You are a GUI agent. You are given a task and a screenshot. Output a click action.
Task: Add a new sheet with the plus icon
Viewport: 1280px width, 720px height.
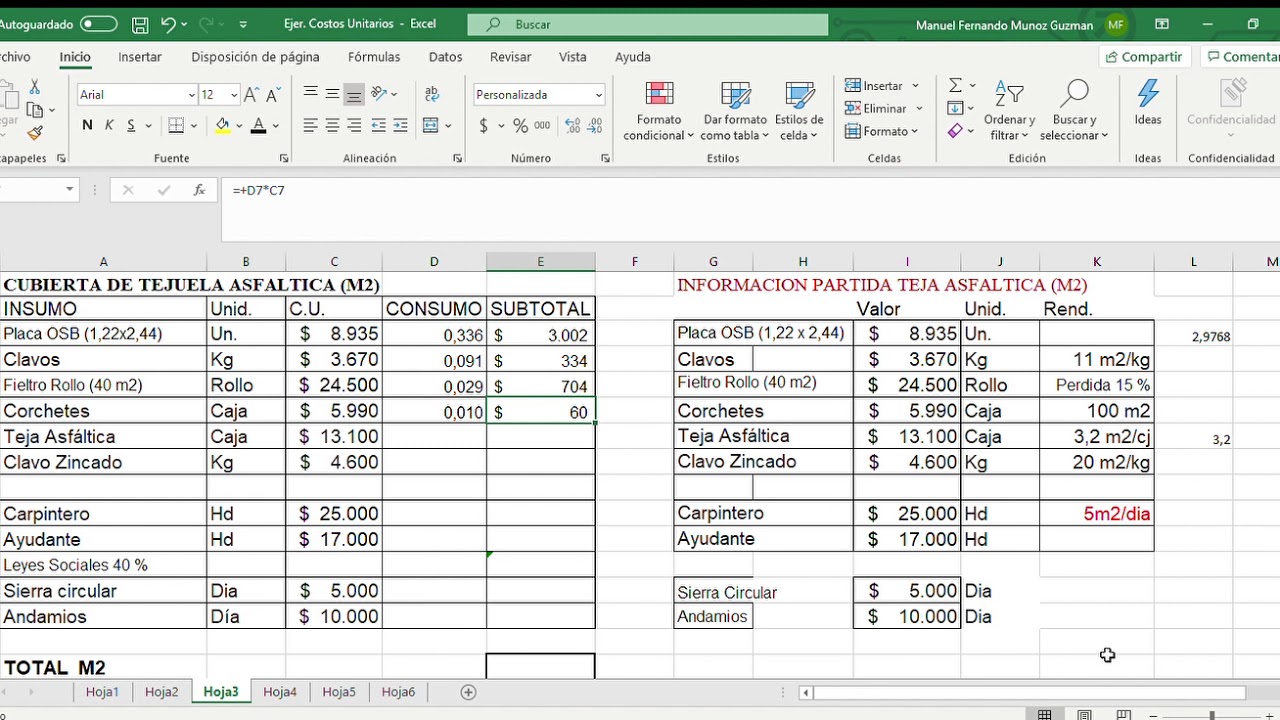point(468,692)
